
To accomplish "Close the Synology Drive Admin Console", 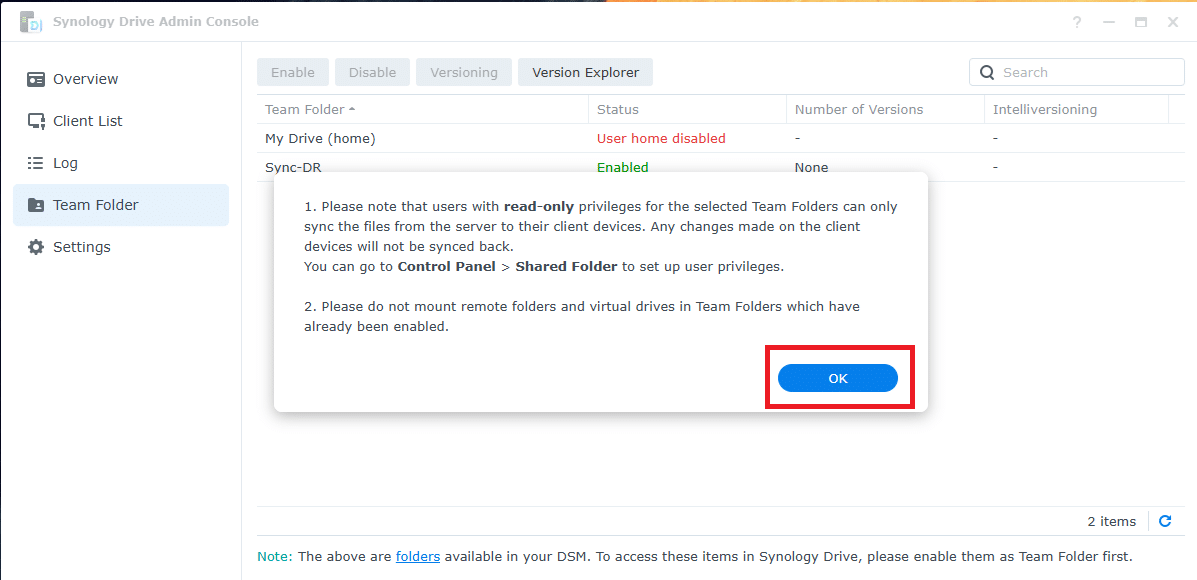I will (1173, 22).
